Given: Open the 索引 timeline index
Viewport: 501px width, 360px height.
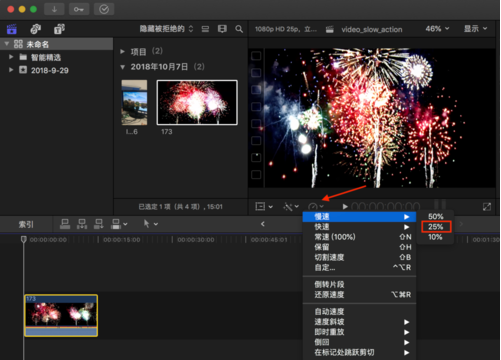Looking at the screenshot, I should point(26,224).
